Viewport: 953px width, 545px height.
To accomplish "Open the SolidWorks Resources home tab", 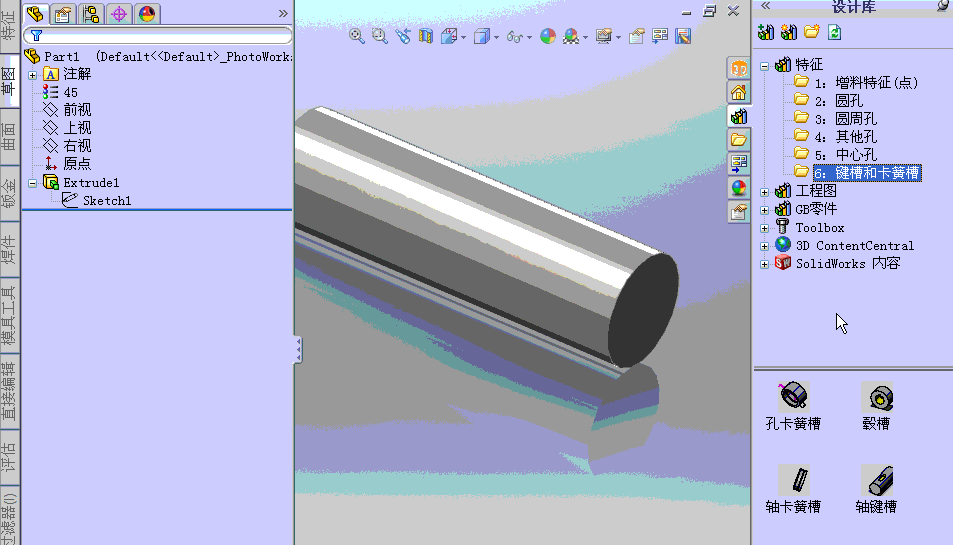I will pyautogui.click(x=738, y=92).
